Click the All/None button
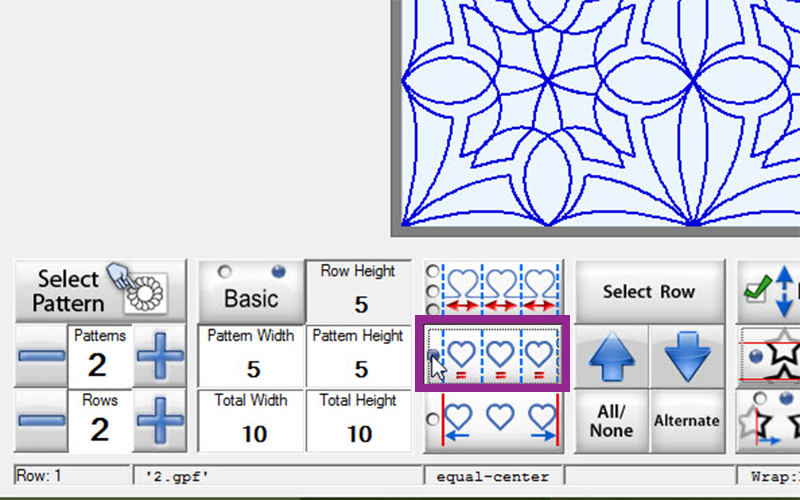Screen dimensions: 800x500 [612, 421]
